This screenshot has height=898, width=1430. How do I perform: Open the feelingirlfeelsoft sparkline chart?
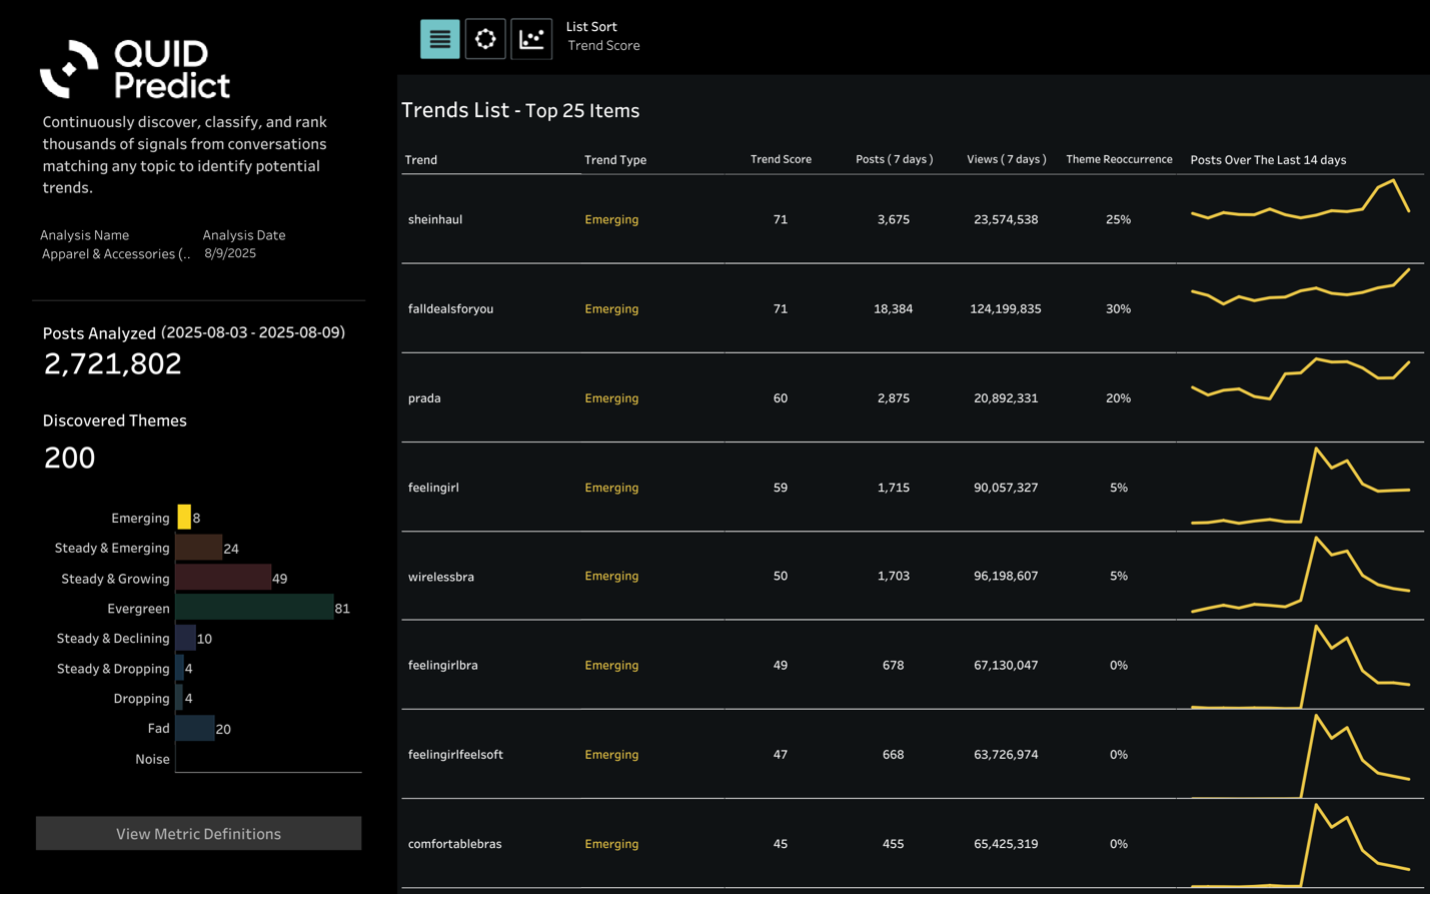[x=1300, y=756]
